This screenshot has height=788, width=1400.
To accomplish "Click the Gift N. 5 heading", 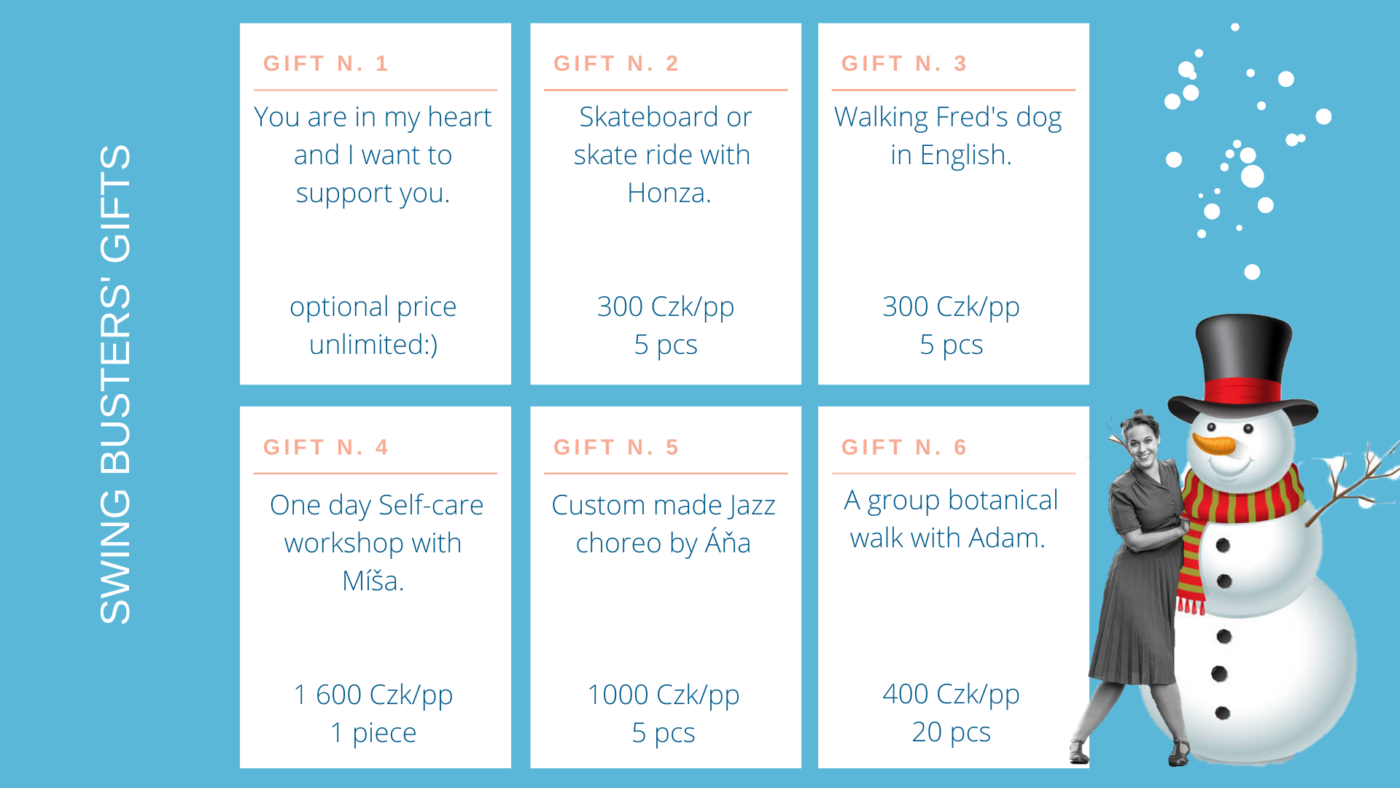I will pos(616,447).
